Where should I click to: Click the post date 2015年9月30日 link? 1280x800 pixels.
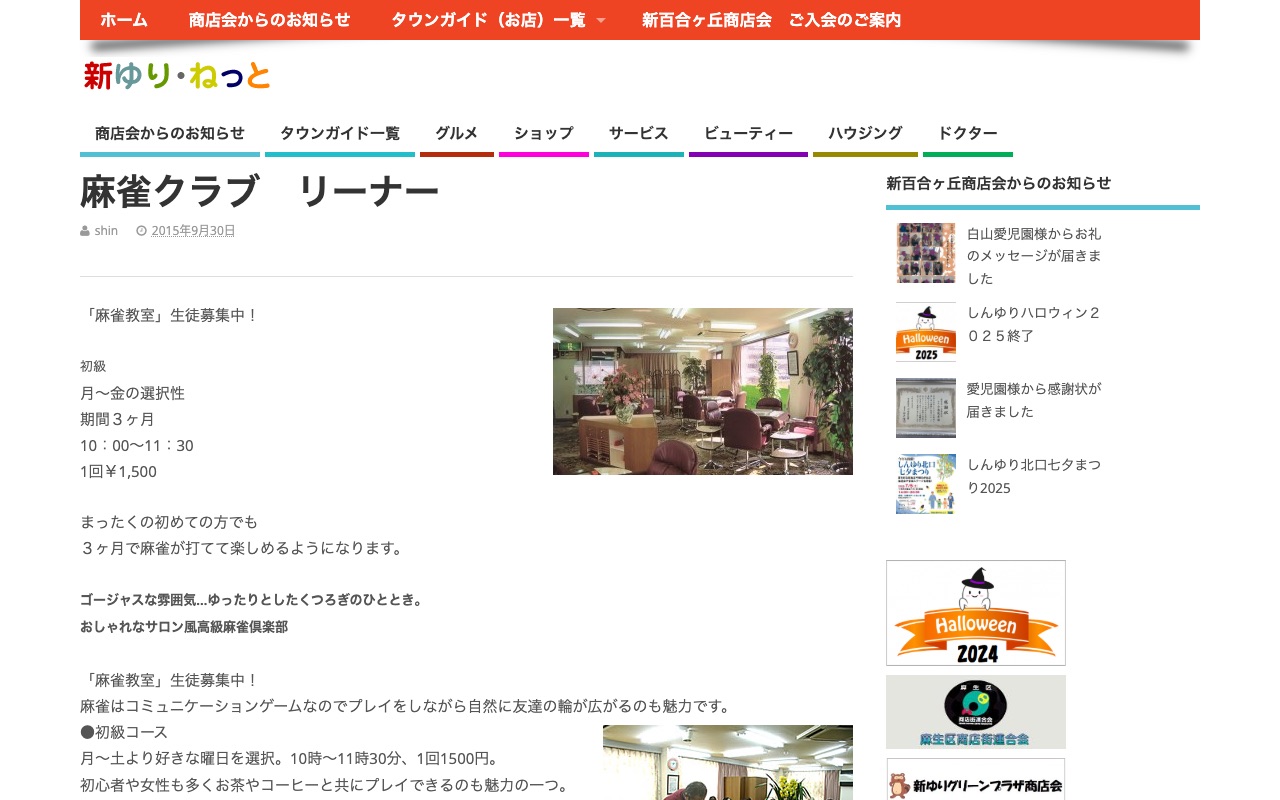pos(193,230)
